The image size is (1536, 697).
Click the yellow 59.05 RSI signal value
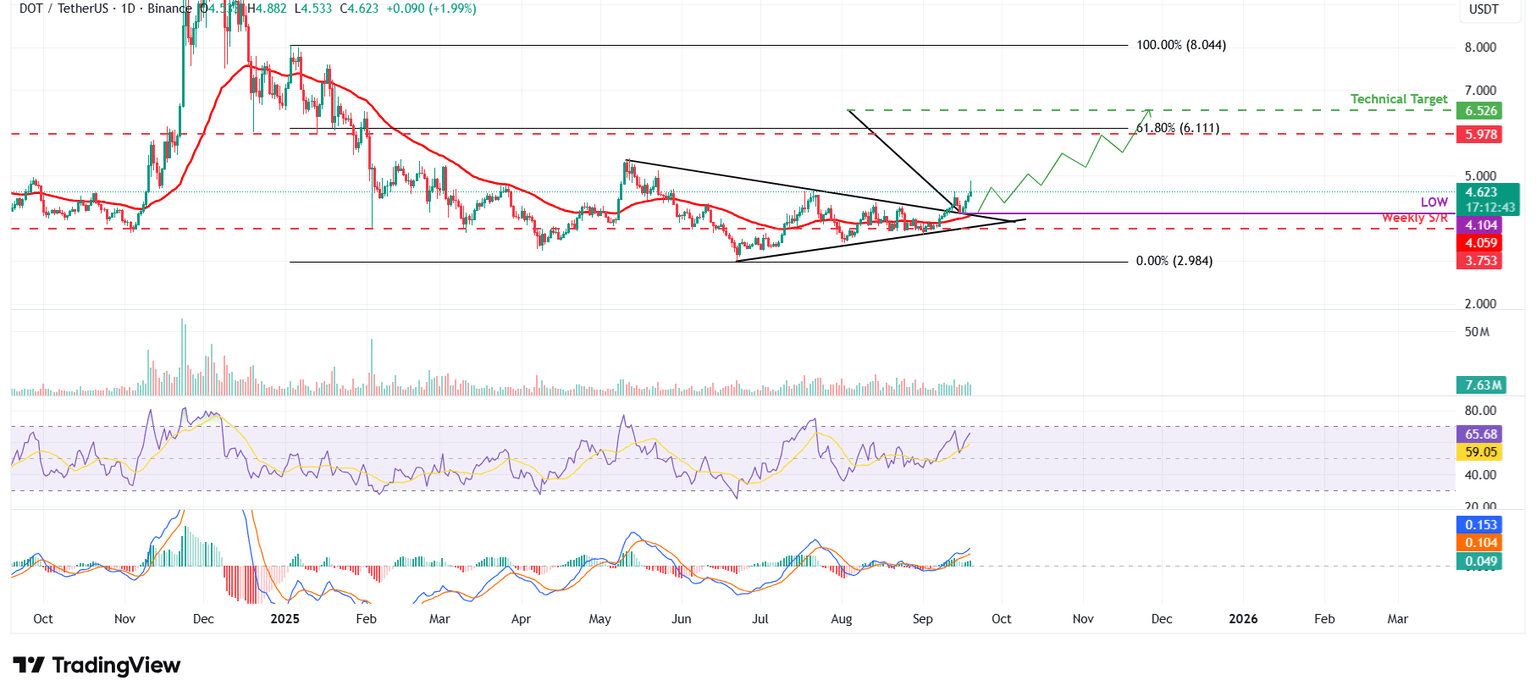(1481, 452)
